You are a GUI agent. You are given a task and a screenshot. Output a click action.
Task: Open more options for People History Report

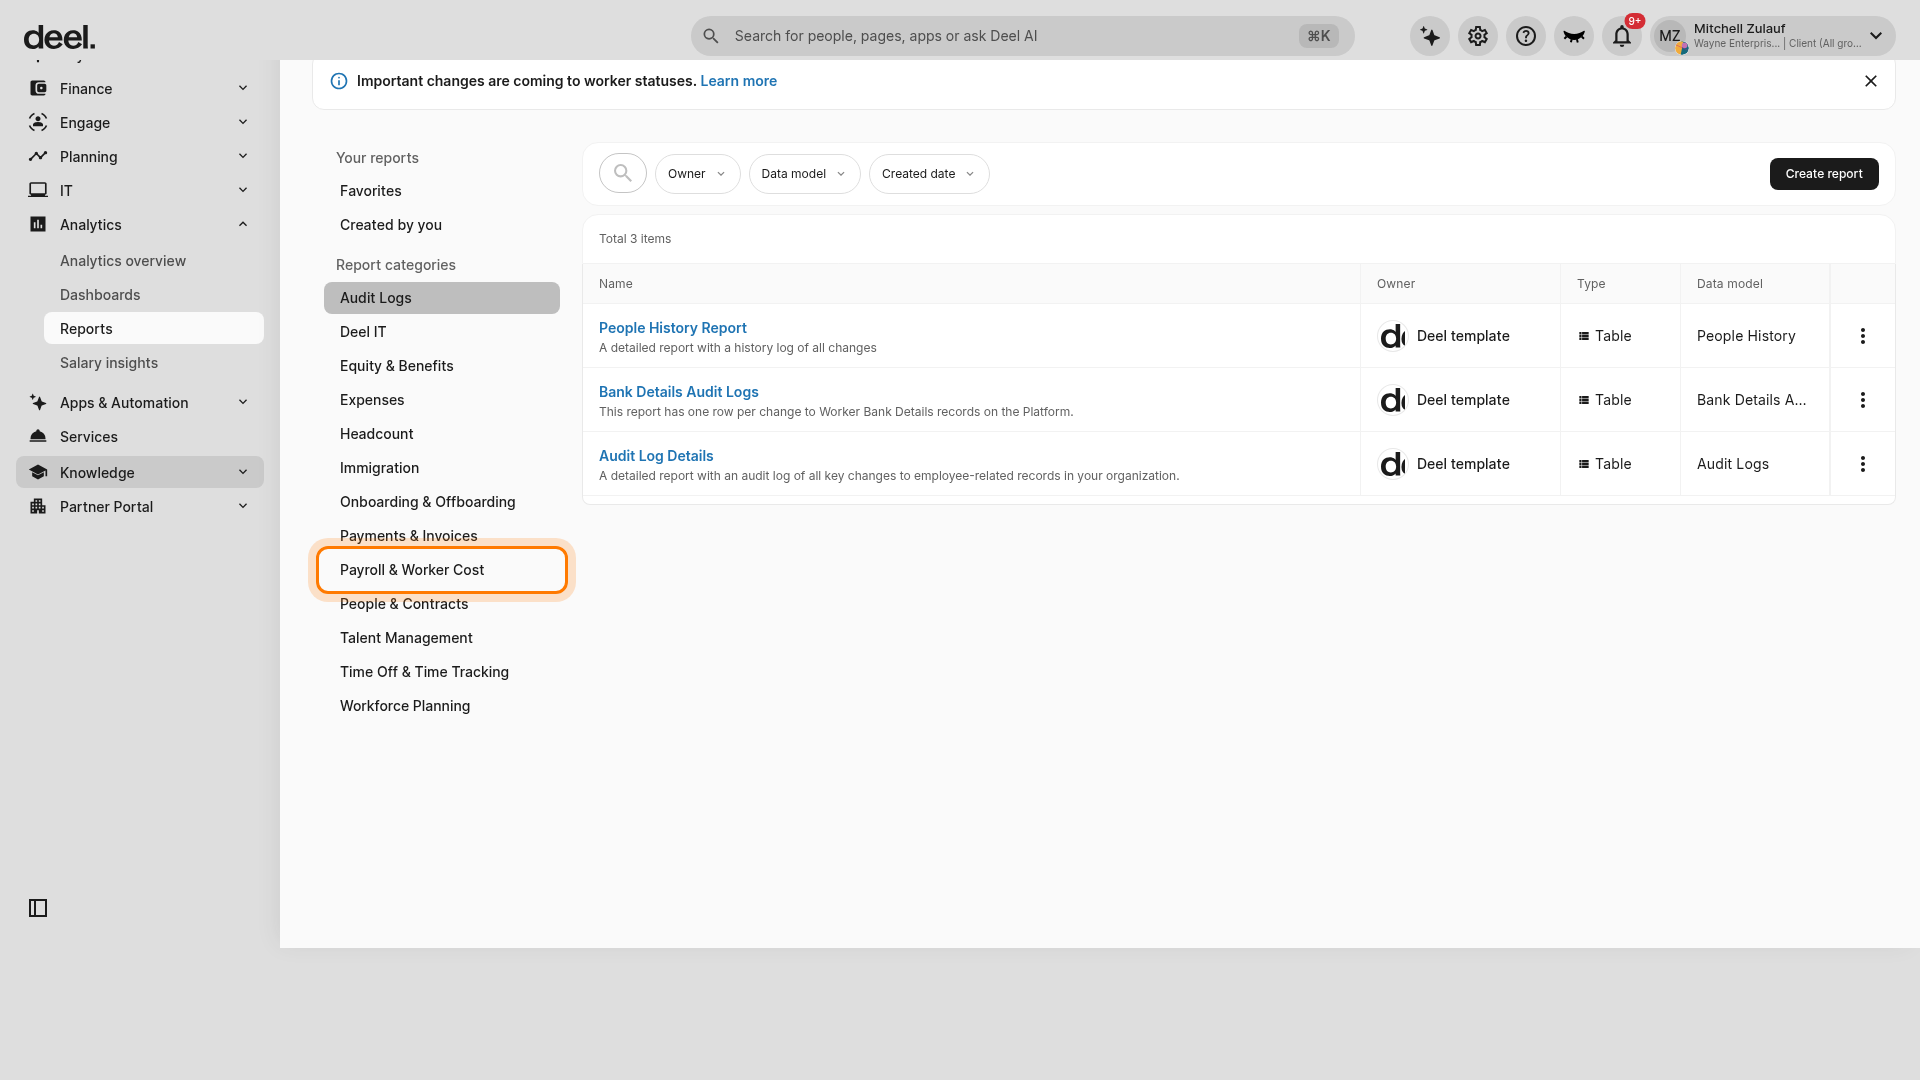(x=1863, y=336)
